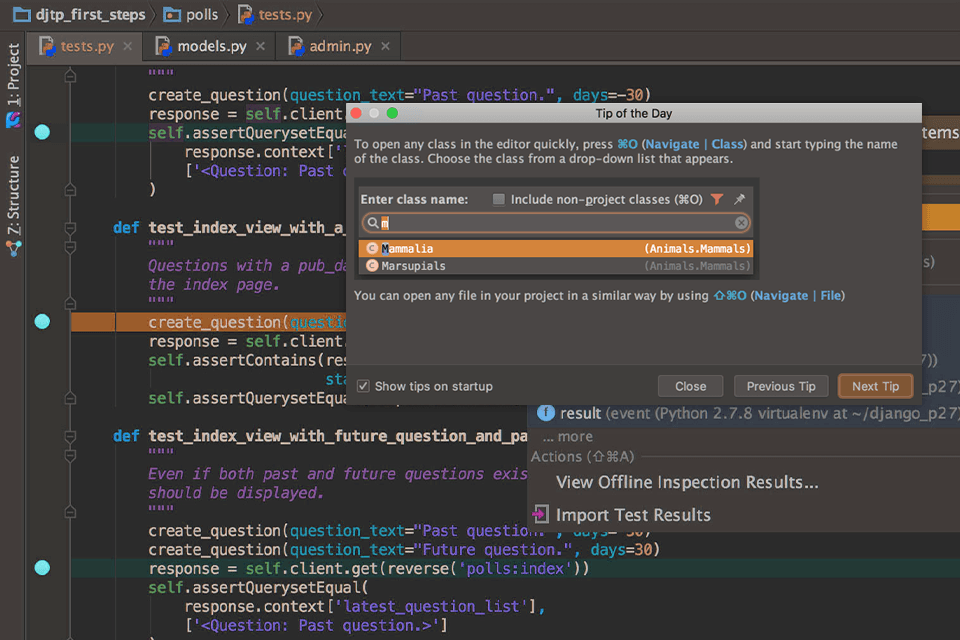Click the info icon beside result entry

pyautogui.click(x=546, y=413)
